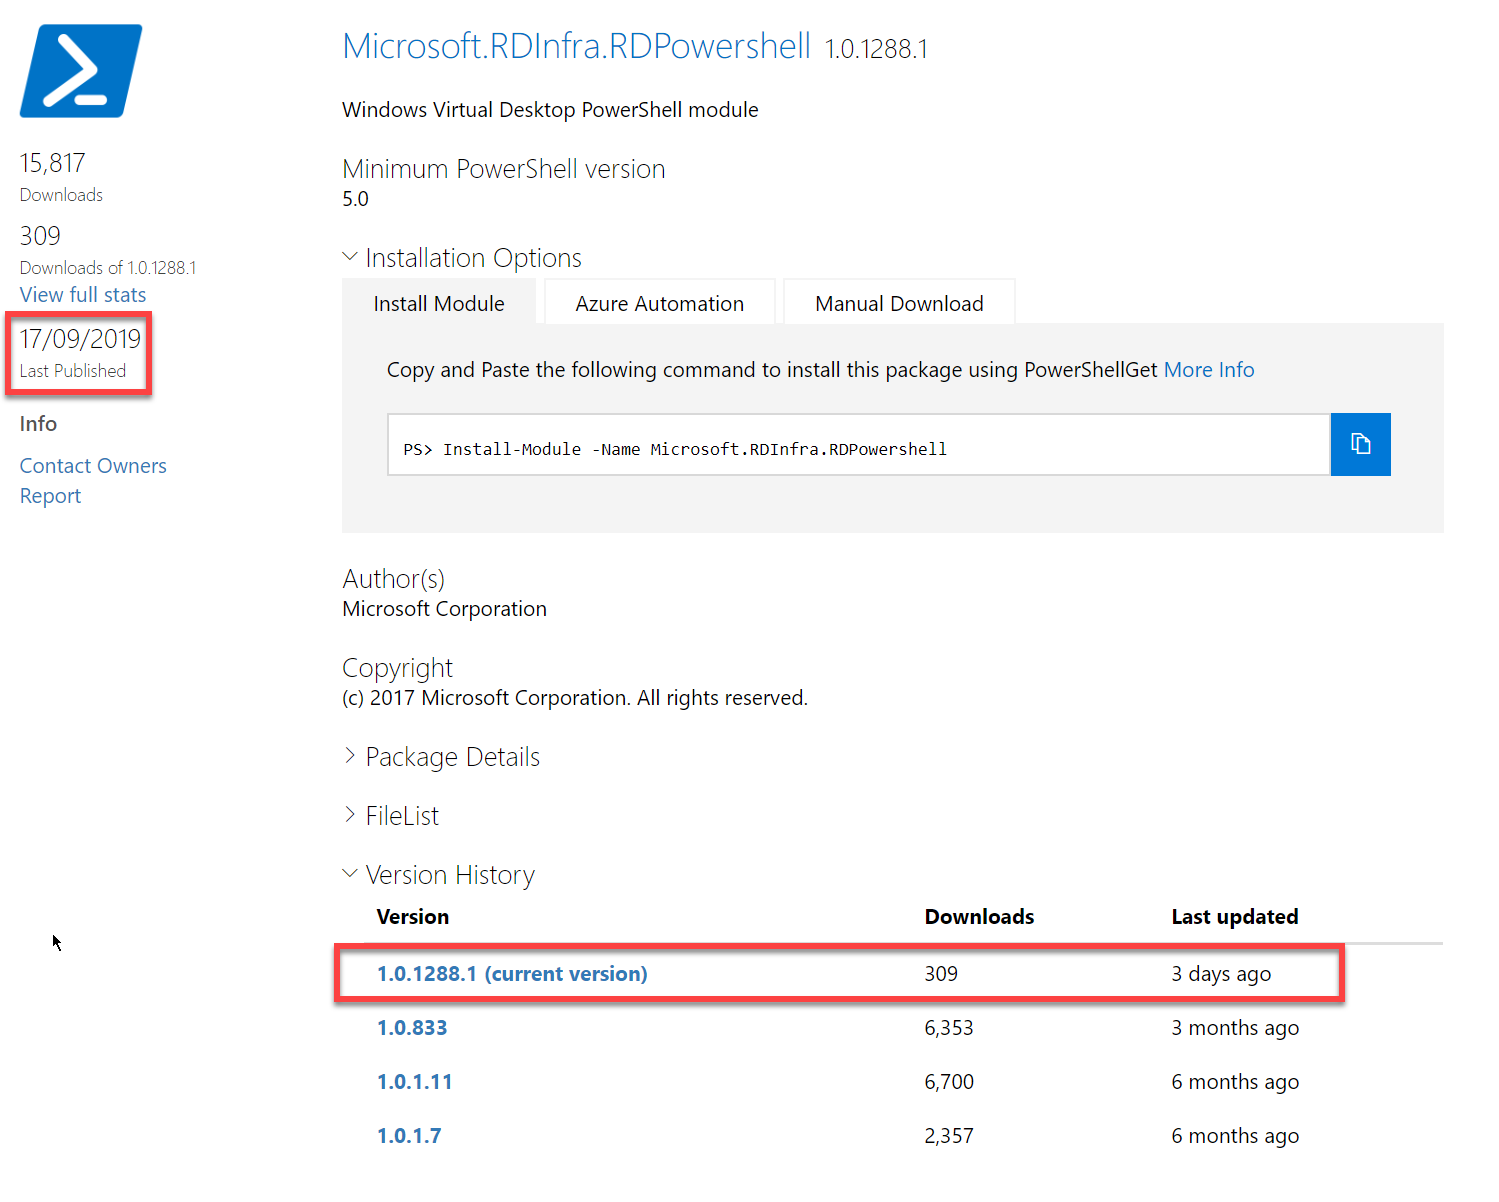Click the '3 months ago' last updated cell
Screen dimensions: 1499x1202
1235,1028
